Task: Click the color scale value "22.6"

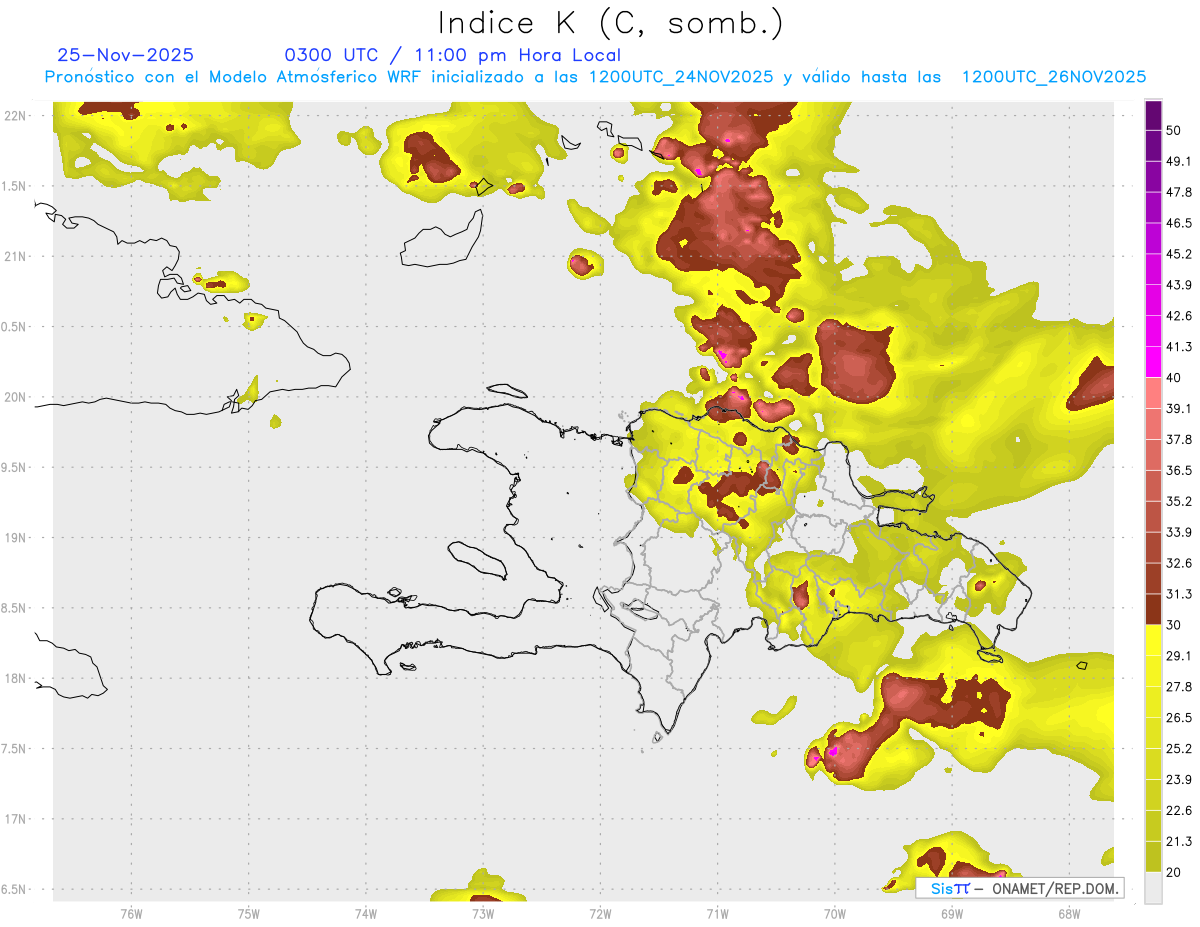Action: tap(1179, 810)
